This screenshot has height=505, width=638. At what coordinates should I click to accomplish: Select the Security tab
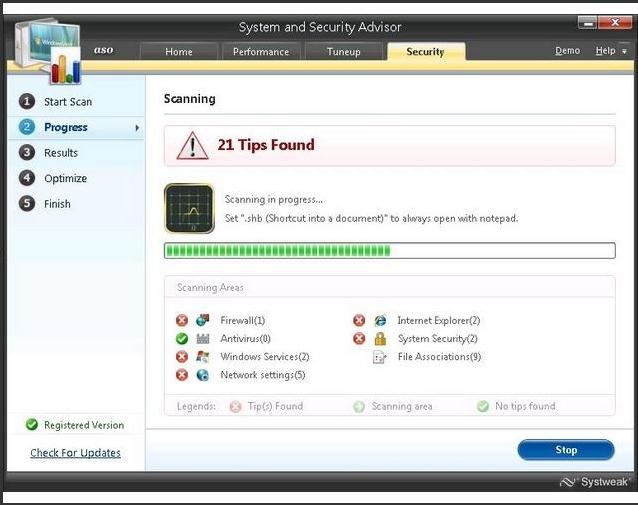click(426, 51)
